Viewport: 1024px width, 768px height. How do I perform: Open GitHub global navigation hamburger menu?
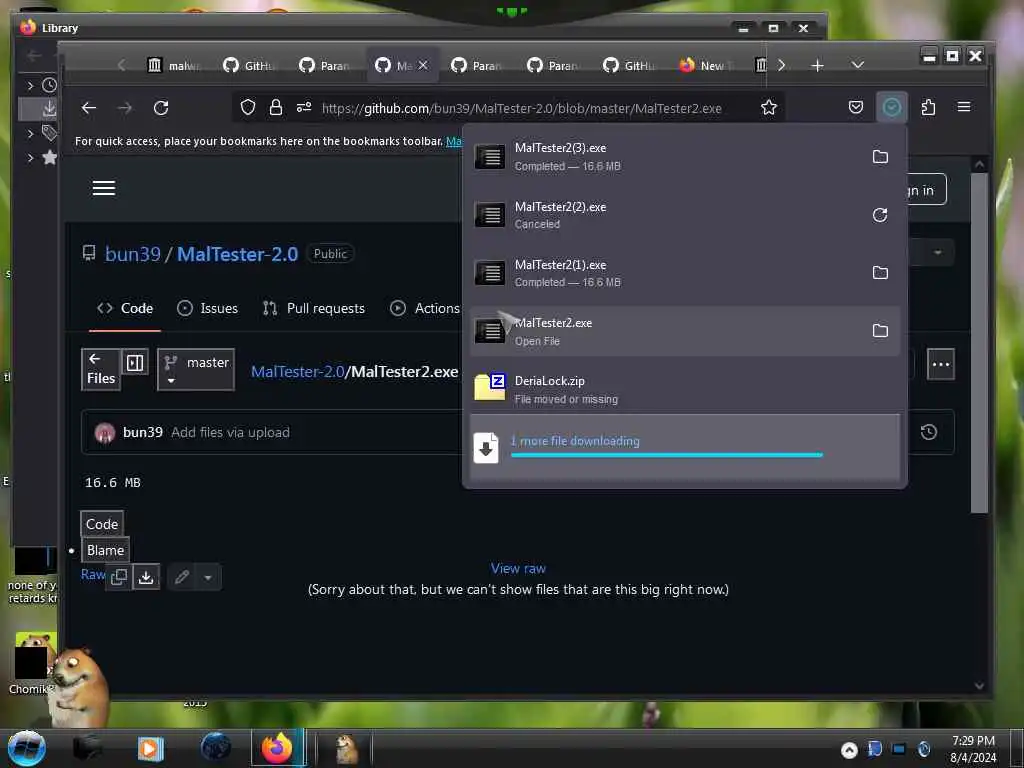(104, 188)
